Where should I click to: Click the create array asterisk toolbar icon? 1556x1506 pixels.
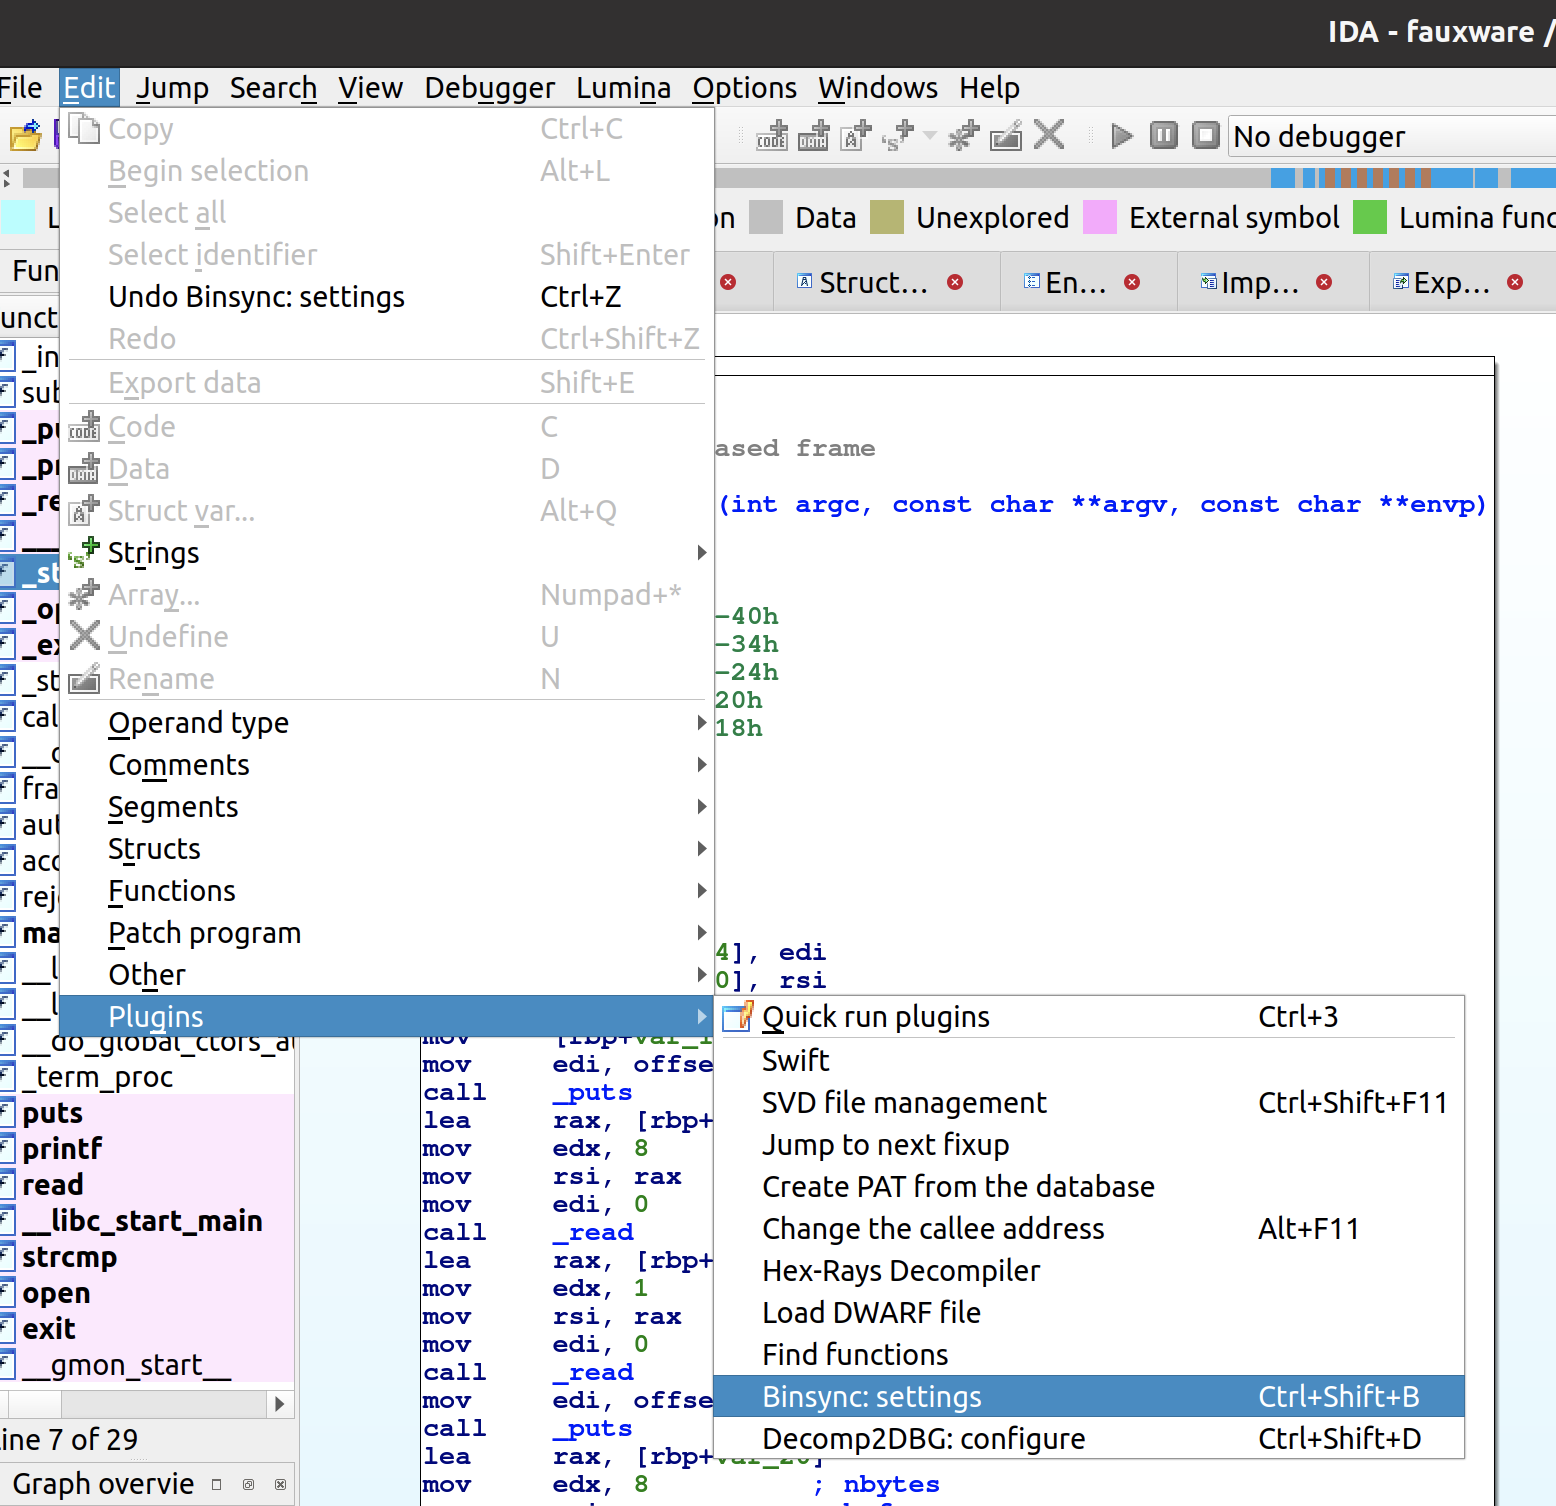point(964,135)
